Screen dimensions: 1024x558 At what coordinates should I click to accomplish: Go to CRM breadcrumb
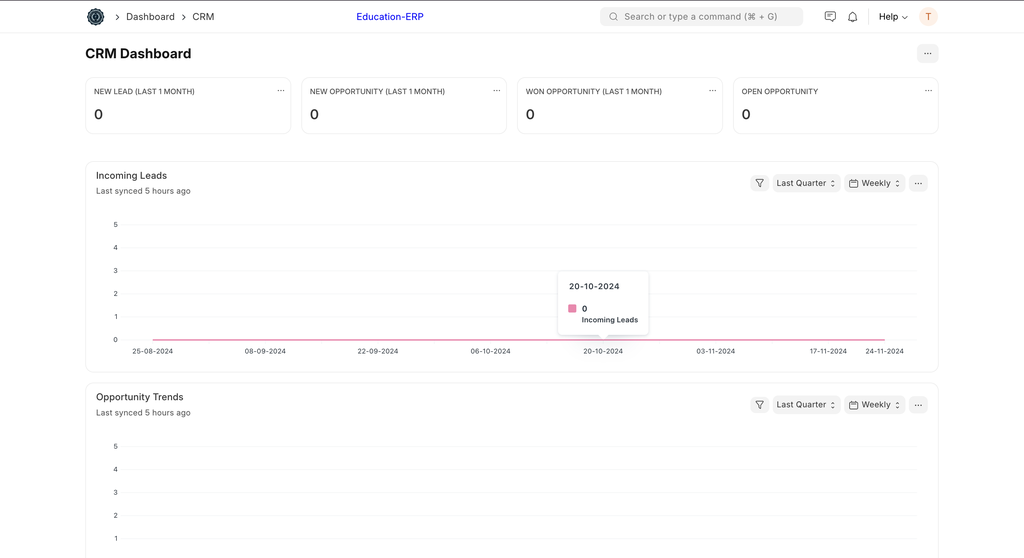click(x=203, y=17)
